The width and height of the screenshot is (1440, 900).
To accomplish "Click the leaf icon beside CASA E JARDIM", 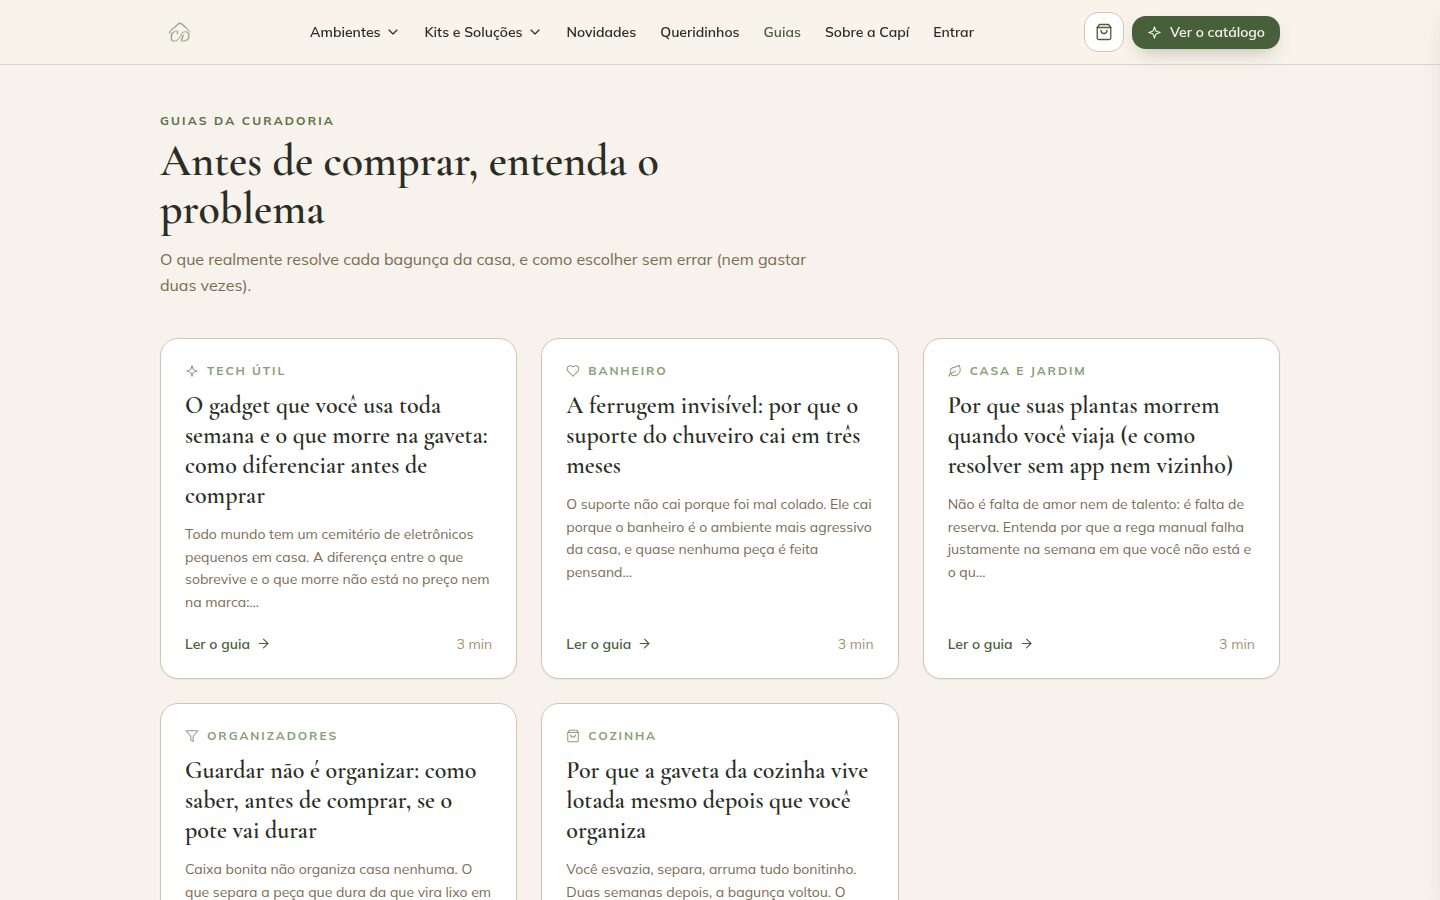I will coord(955,371).
